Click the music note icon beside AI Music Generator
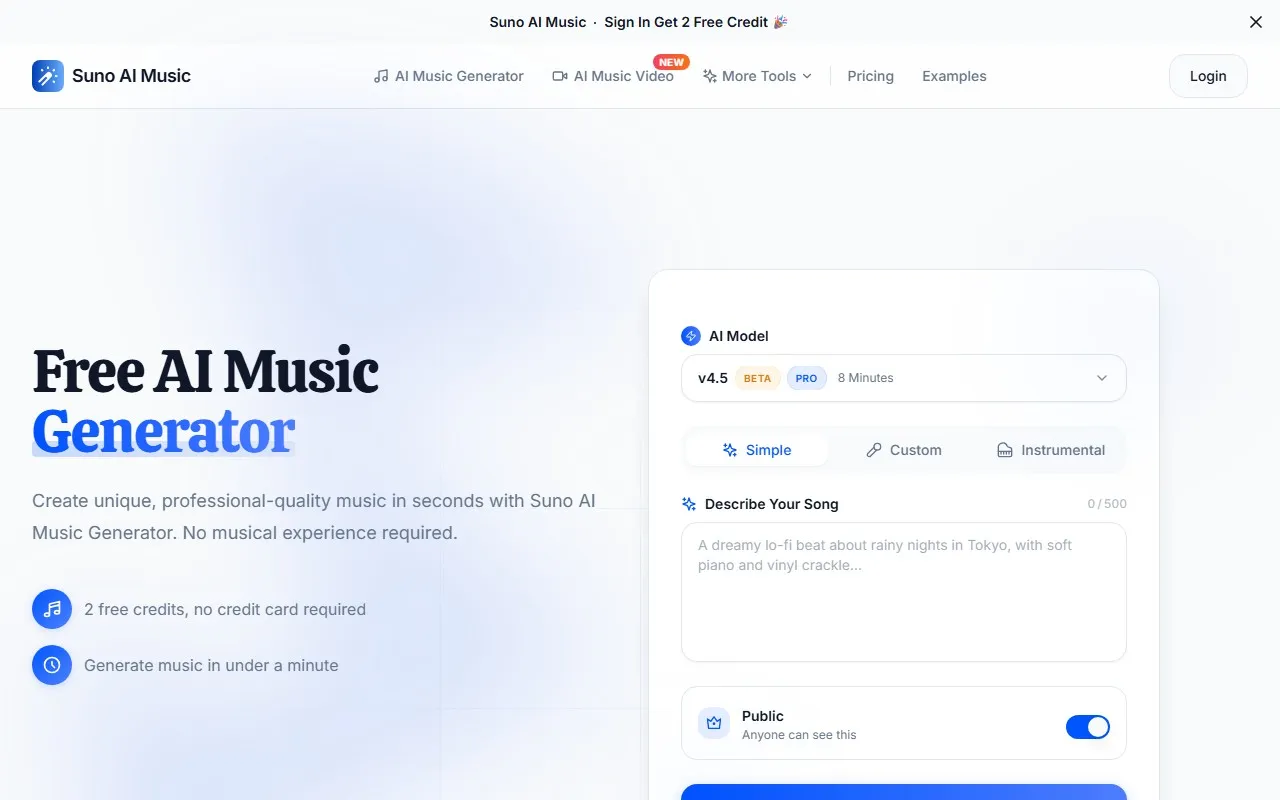This screenshot has width=1280, height=800. point(381,76)
